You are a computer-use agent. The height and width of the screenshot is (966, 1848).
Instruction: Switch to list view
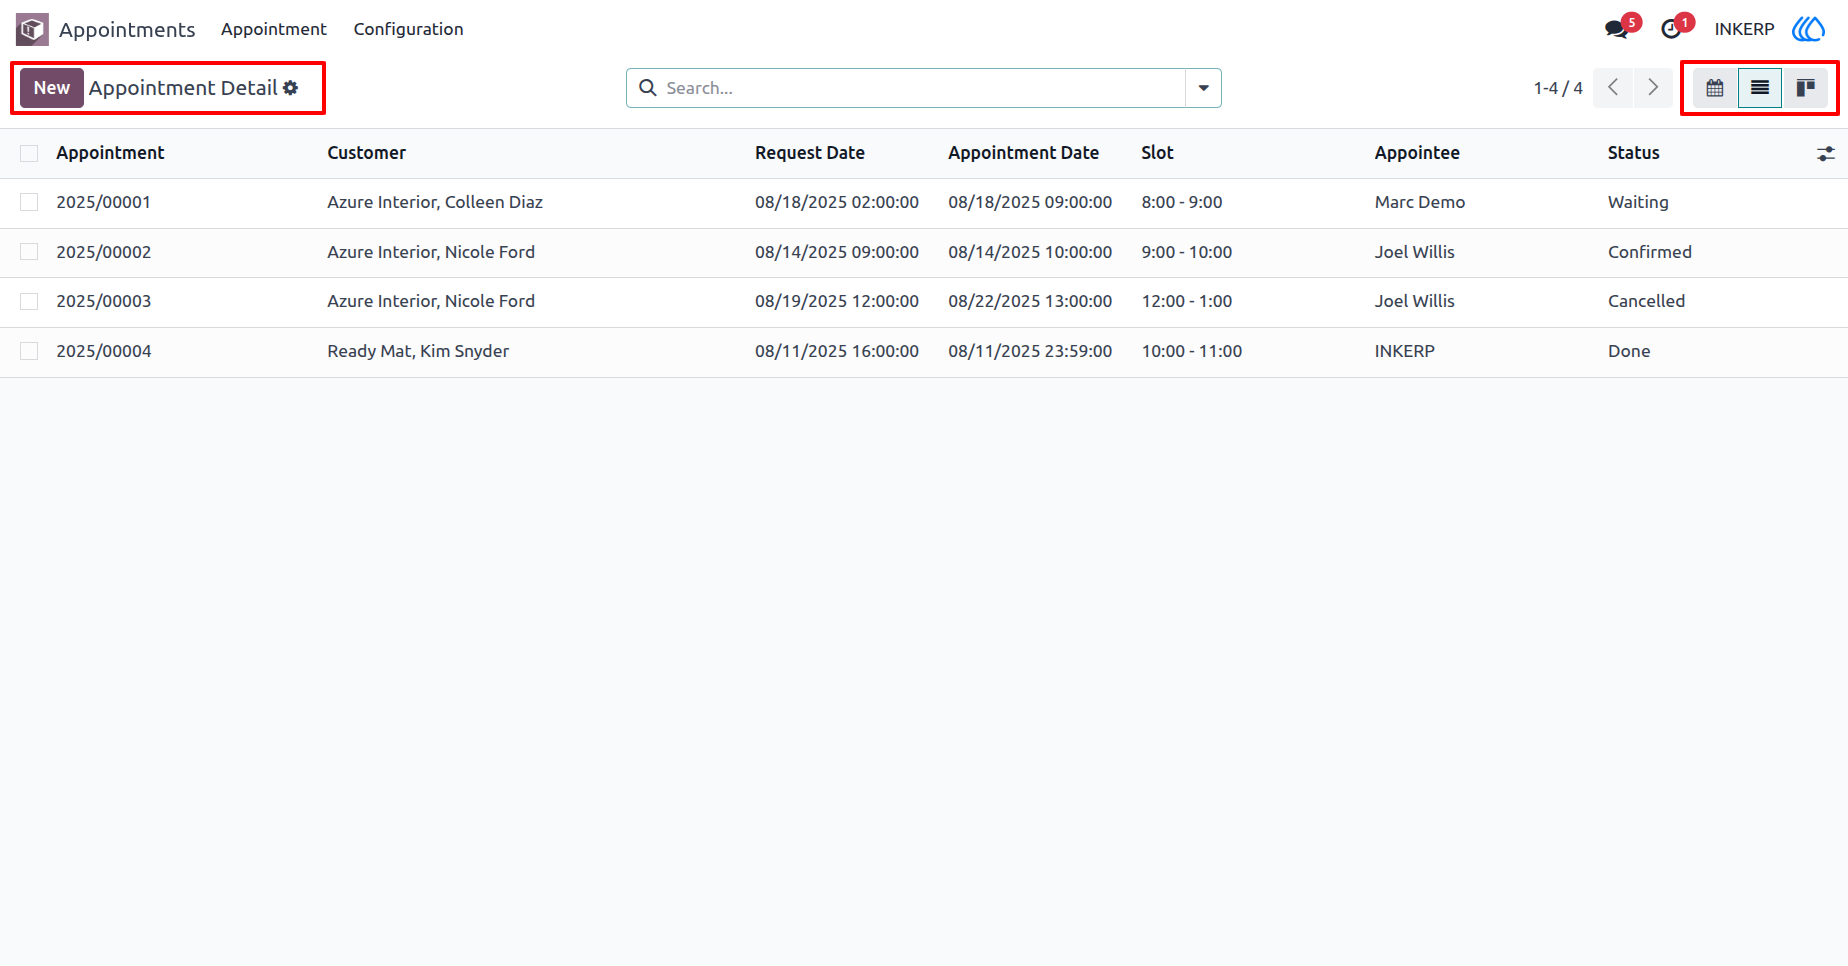tap(1760, 88)
